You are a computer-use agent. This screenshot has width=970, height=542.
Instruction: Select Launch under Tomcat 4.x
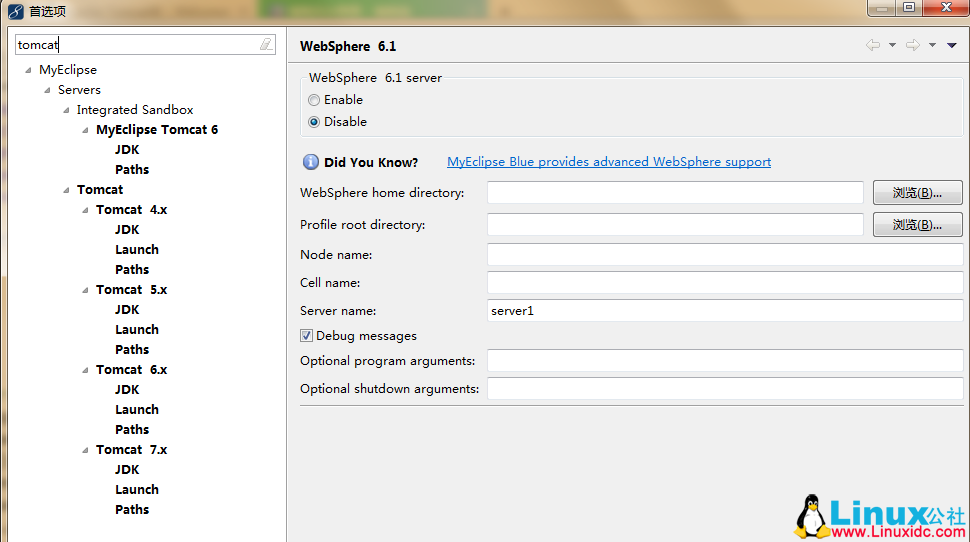137,249
